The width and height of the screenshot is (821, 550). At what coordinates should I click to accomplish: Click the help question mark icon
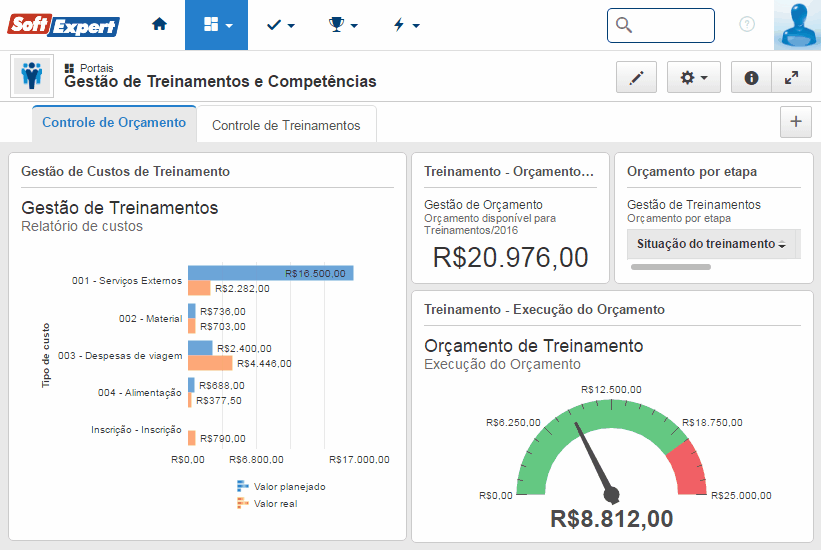(x=747, y=25)
